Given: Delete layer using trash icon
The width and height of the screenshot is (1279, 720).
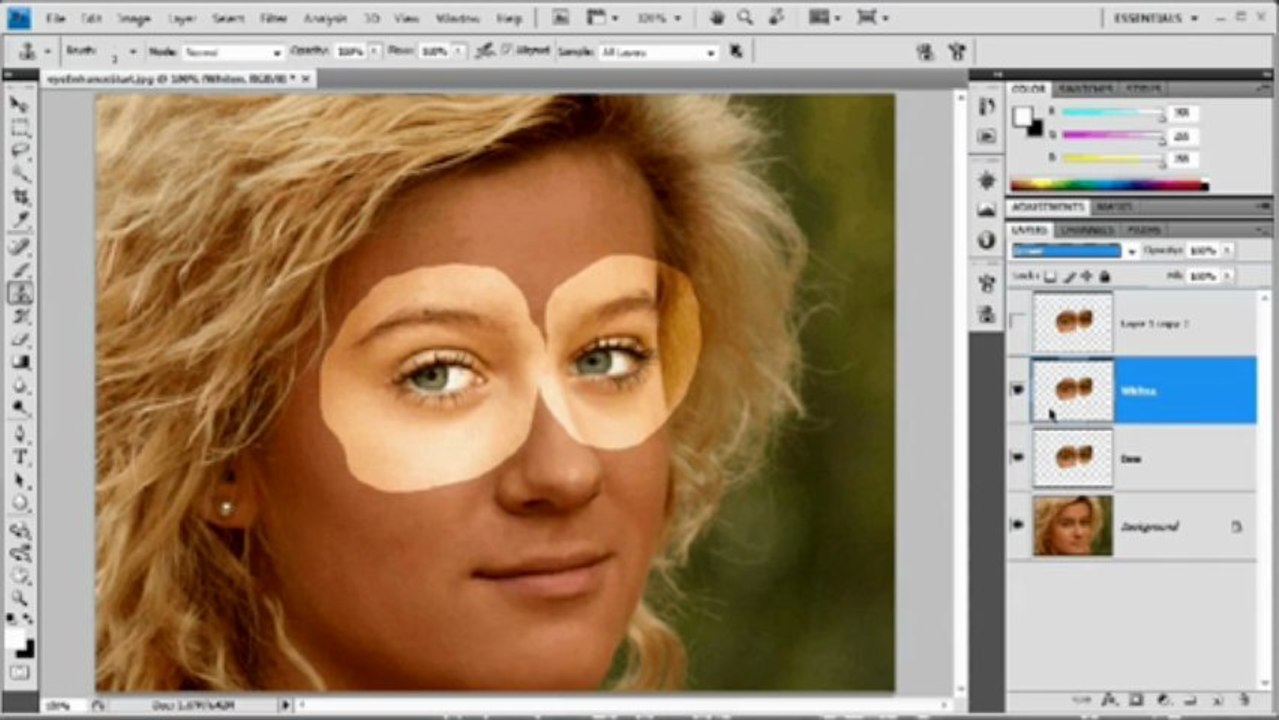Looking at the screenshot, I should [1243, 700].
